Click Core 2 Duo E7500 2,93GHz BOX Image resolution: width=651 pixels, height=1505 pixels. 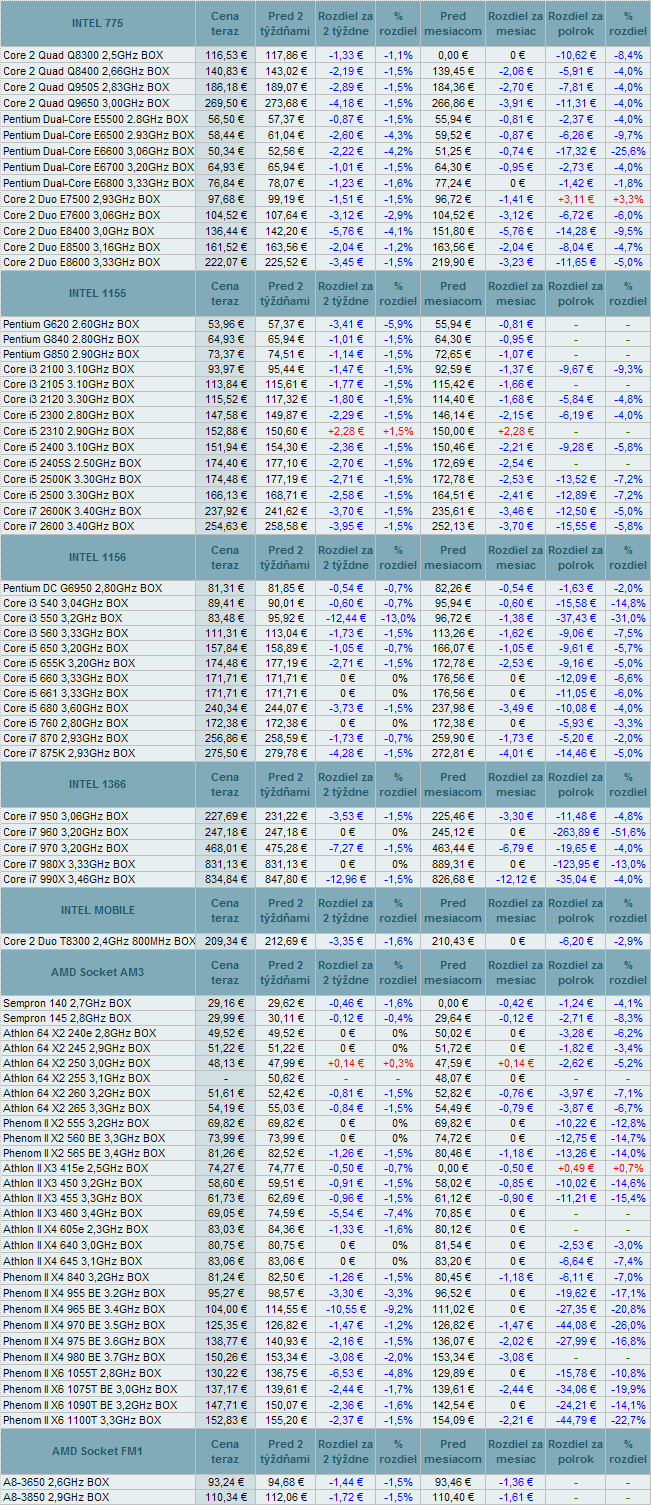coord(81,199)
